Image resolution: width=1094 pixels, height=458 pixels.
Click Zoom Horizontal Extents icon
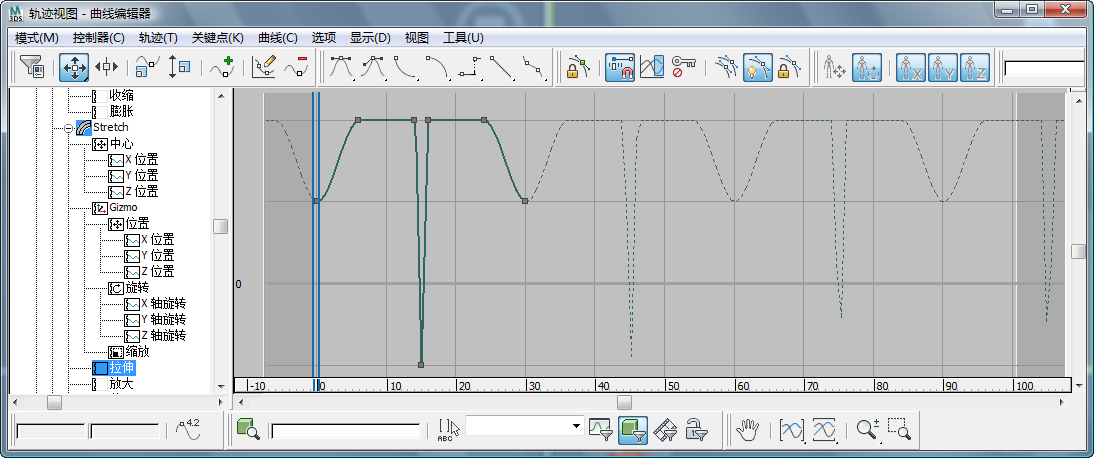click(792, 429)
